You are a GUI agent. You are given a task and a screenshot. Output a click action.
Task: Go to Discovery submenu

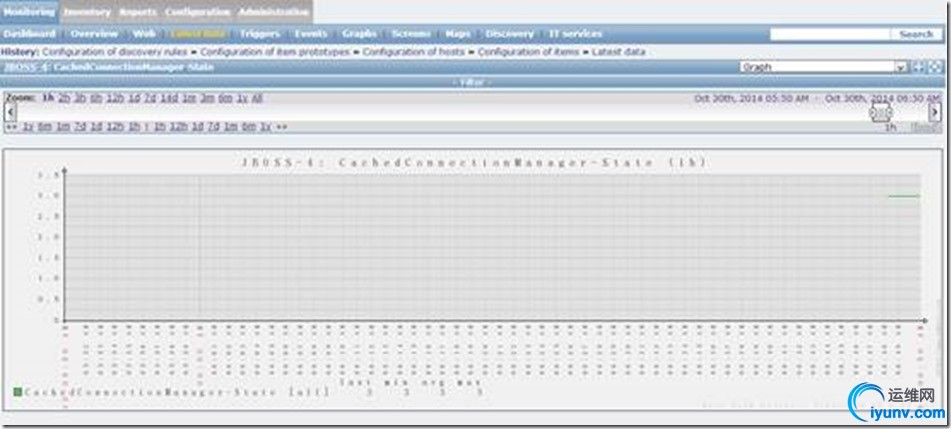pyautogui.click(x=509, y=34)
